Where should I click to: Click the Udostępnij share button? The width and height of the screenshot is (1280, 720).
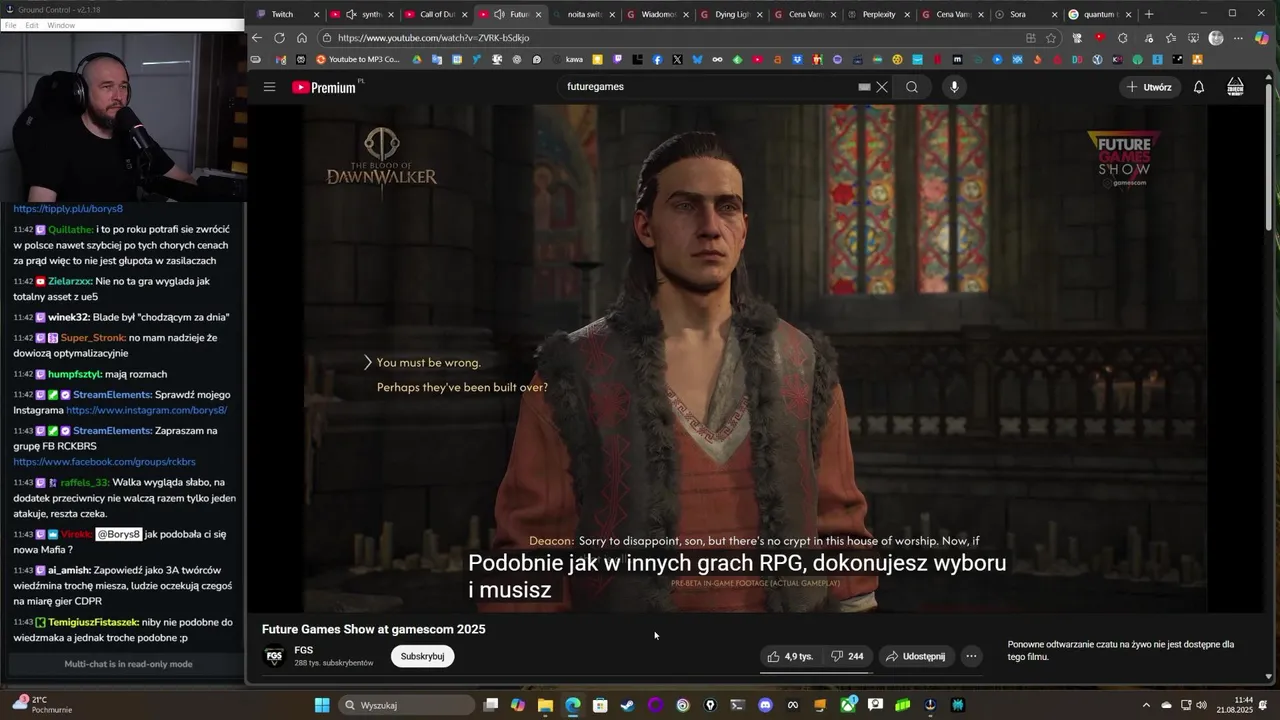pyautogui.click(x=915, y=656)
